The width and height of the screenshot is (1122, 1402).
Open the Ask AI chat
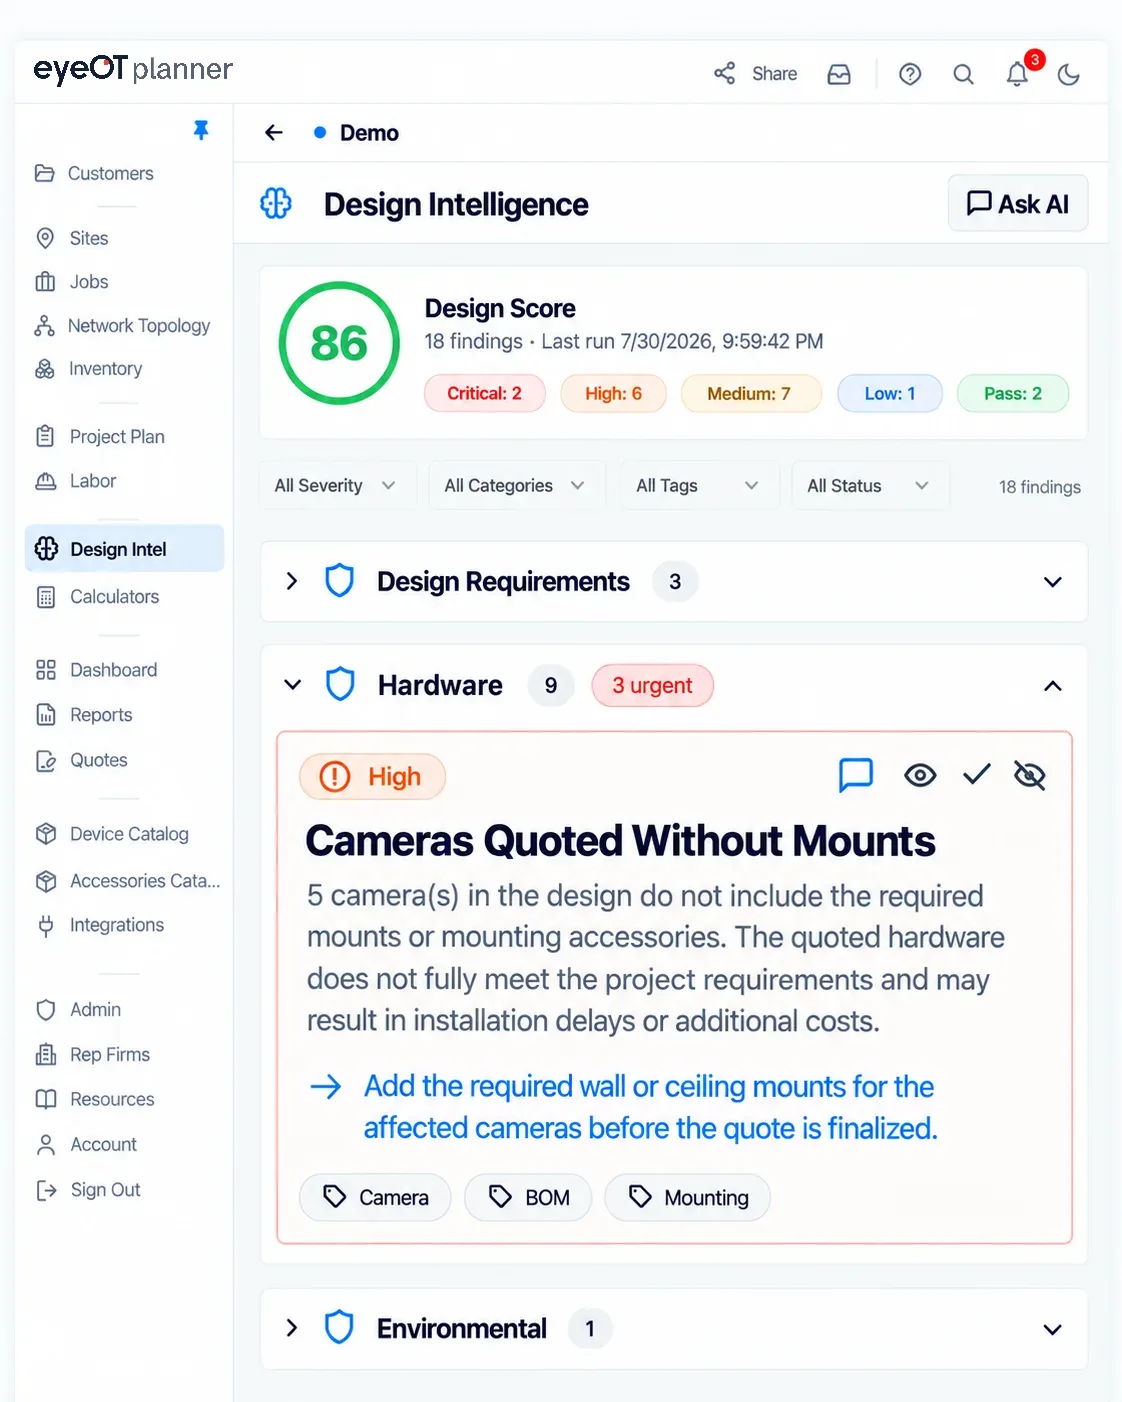(1018, 204)
